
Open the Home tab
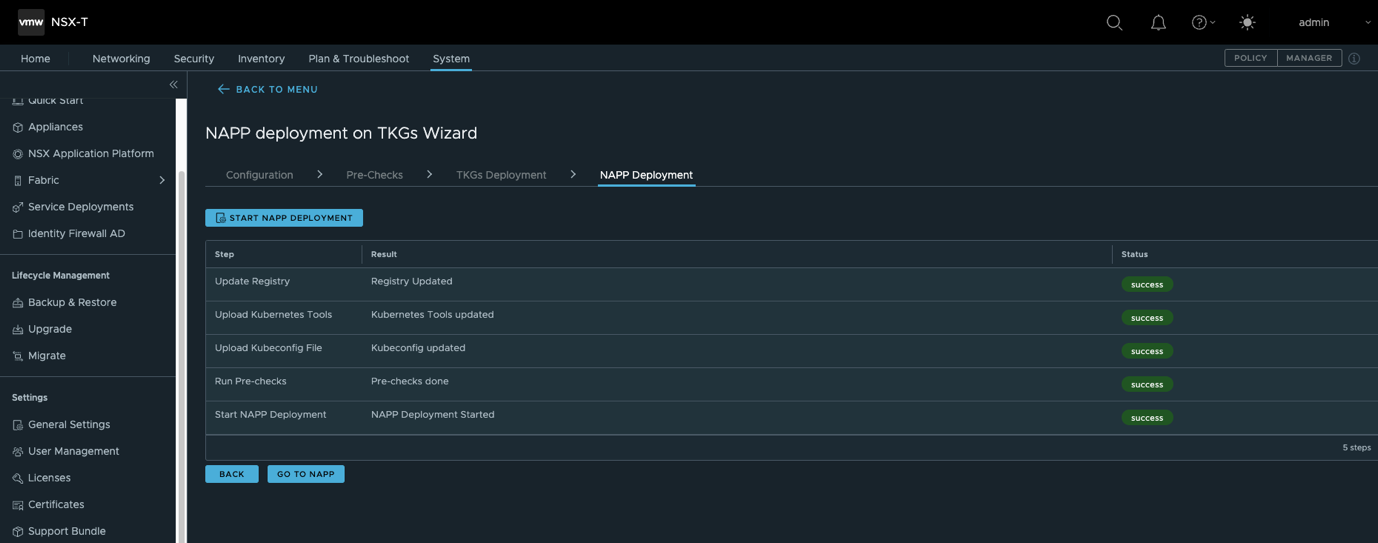tap(35, 59)
